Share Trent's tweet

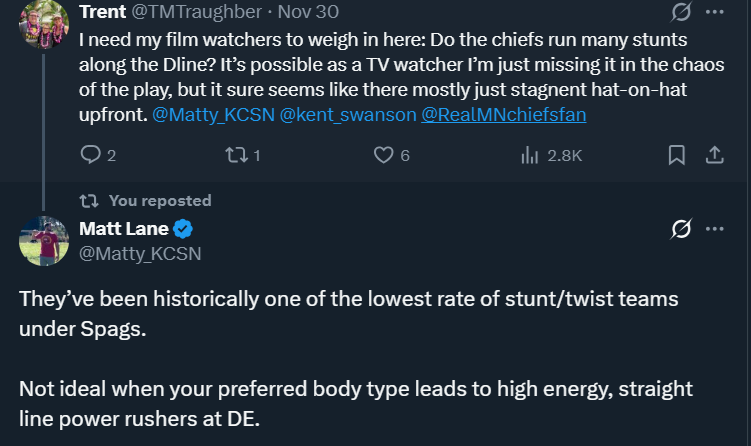point(715,155)
